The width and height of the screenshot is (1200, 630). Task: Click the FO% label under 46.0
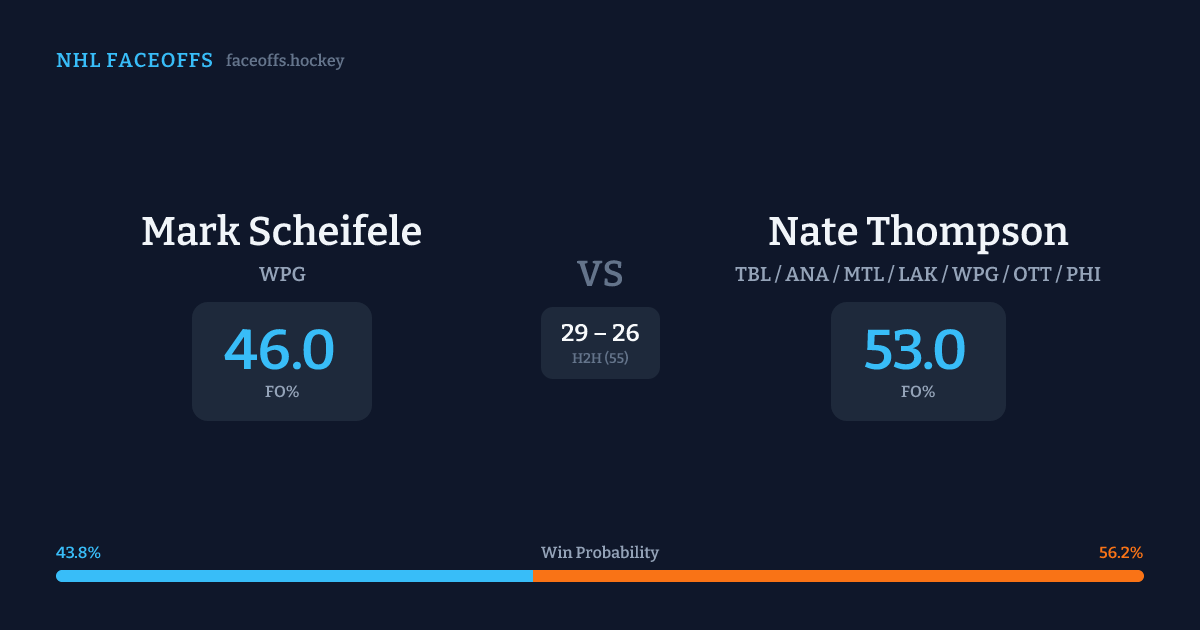pos(282,392)
